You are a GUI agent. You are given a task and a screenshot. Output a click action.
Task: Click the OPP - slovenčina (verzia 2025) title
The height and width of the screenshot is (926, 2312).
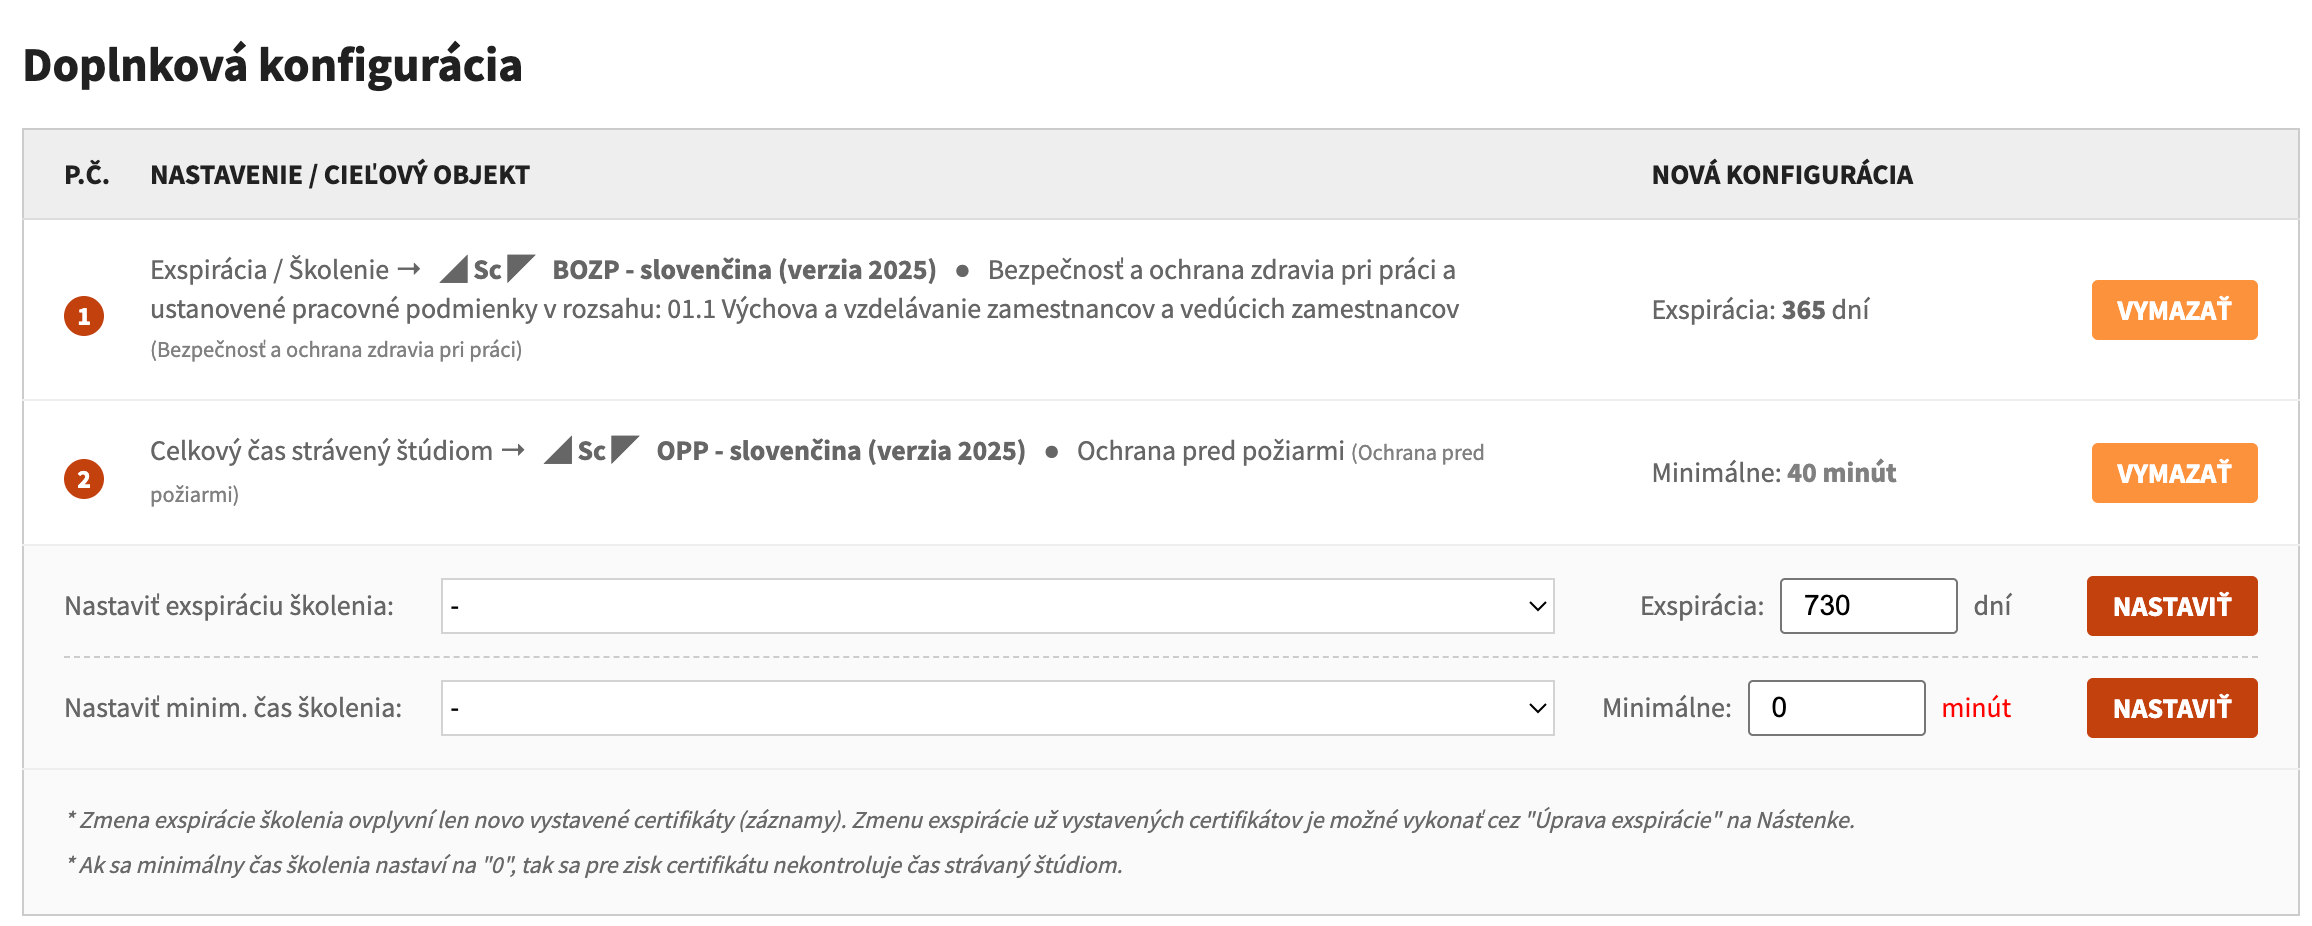[x=841, y=451]
